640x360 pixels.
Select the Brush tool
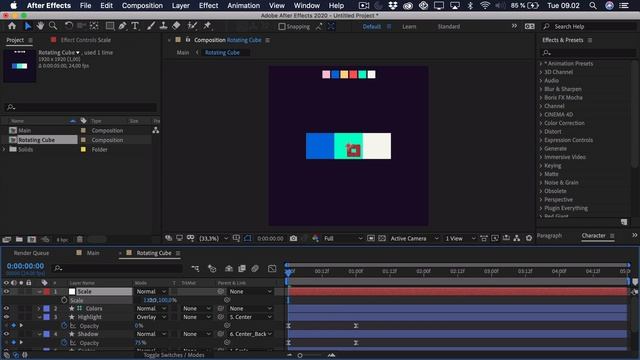click(151, 26)
